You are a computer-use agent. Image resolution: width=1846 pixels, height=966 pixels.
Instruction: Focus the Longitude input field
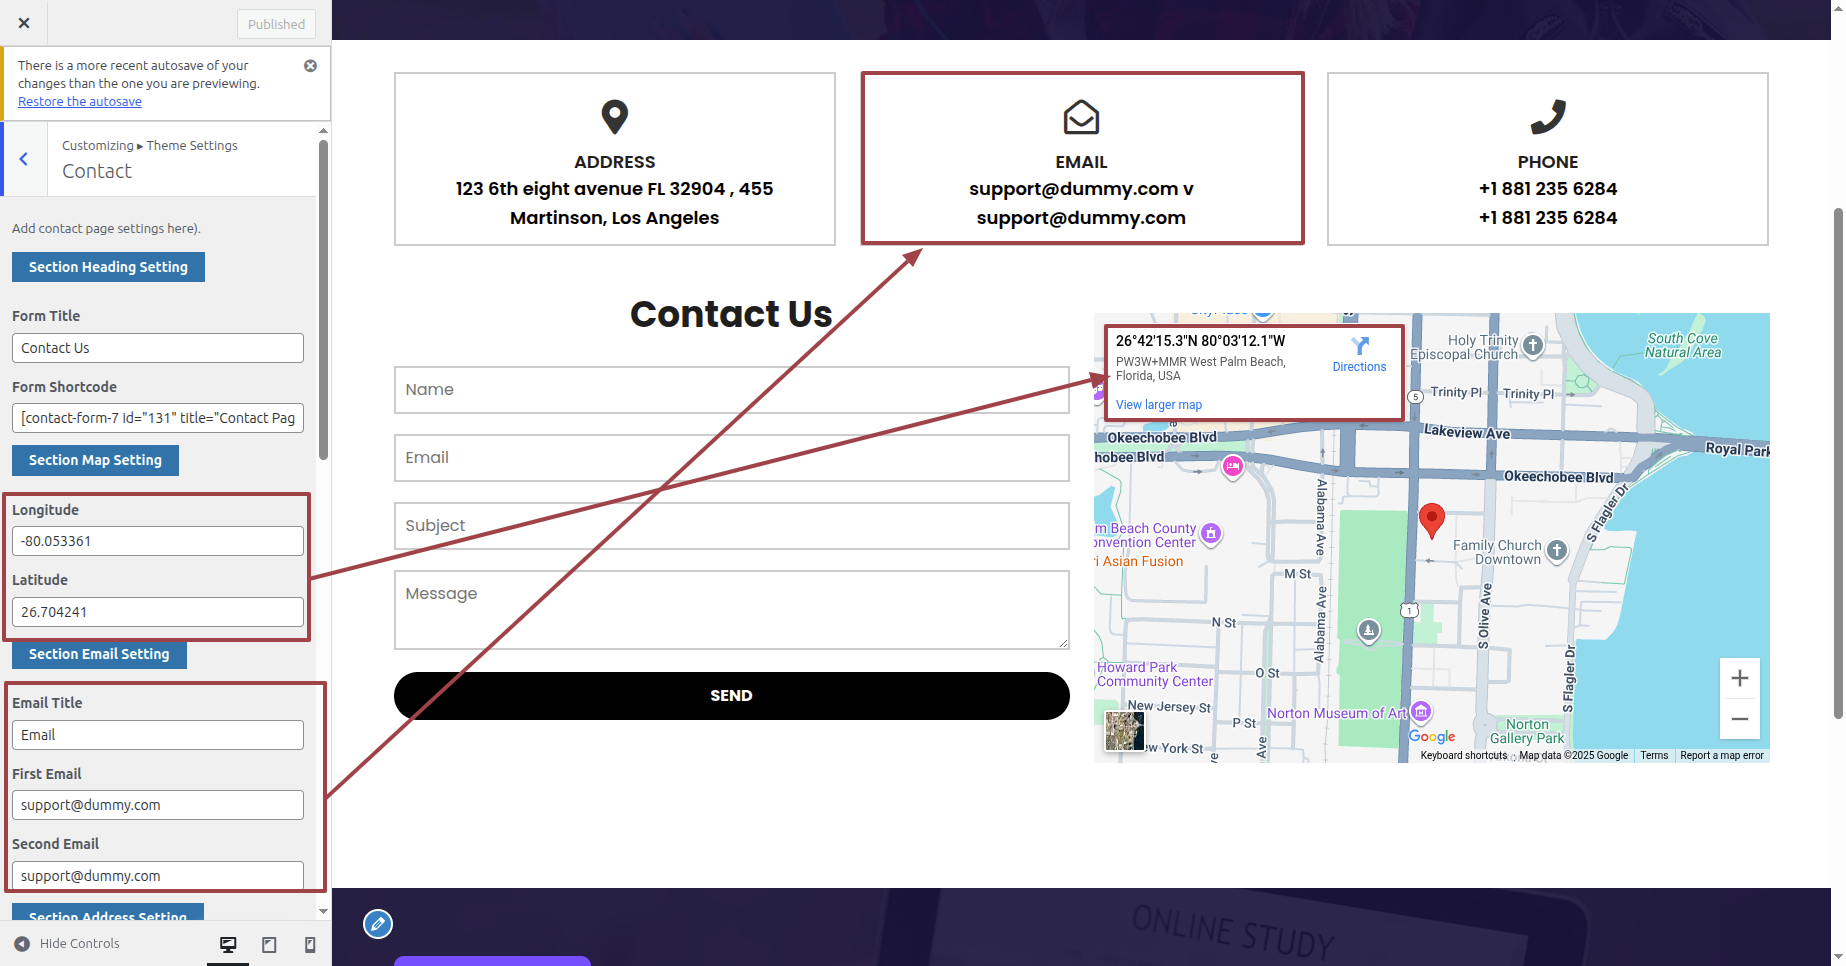(157, 541)
